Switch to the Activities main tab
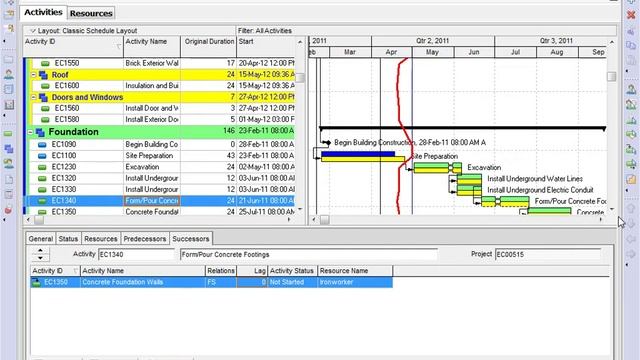This screenshot has height=360, width=640. tap(43, 12)
